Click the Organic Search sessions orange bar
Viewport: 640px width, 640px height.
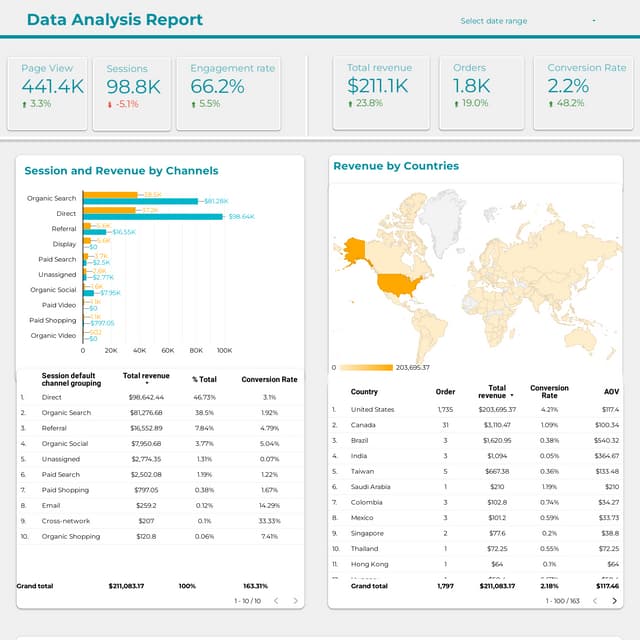click(110, 195)
